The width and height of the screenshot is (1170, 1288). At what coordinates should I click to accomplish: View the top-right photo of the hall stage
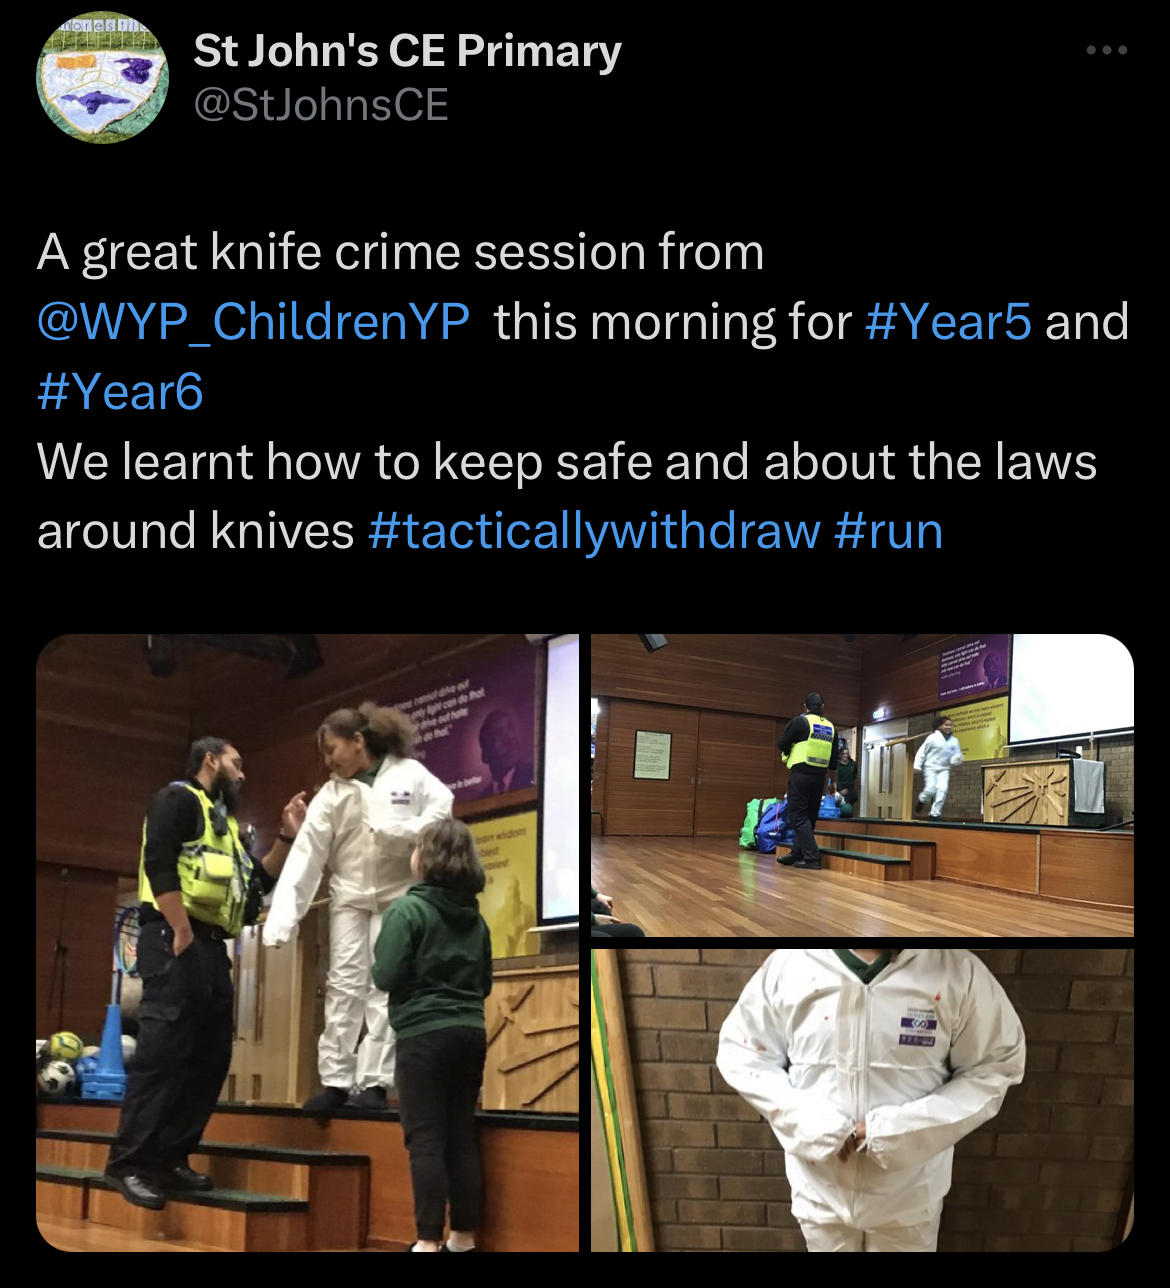pos(862,785)
